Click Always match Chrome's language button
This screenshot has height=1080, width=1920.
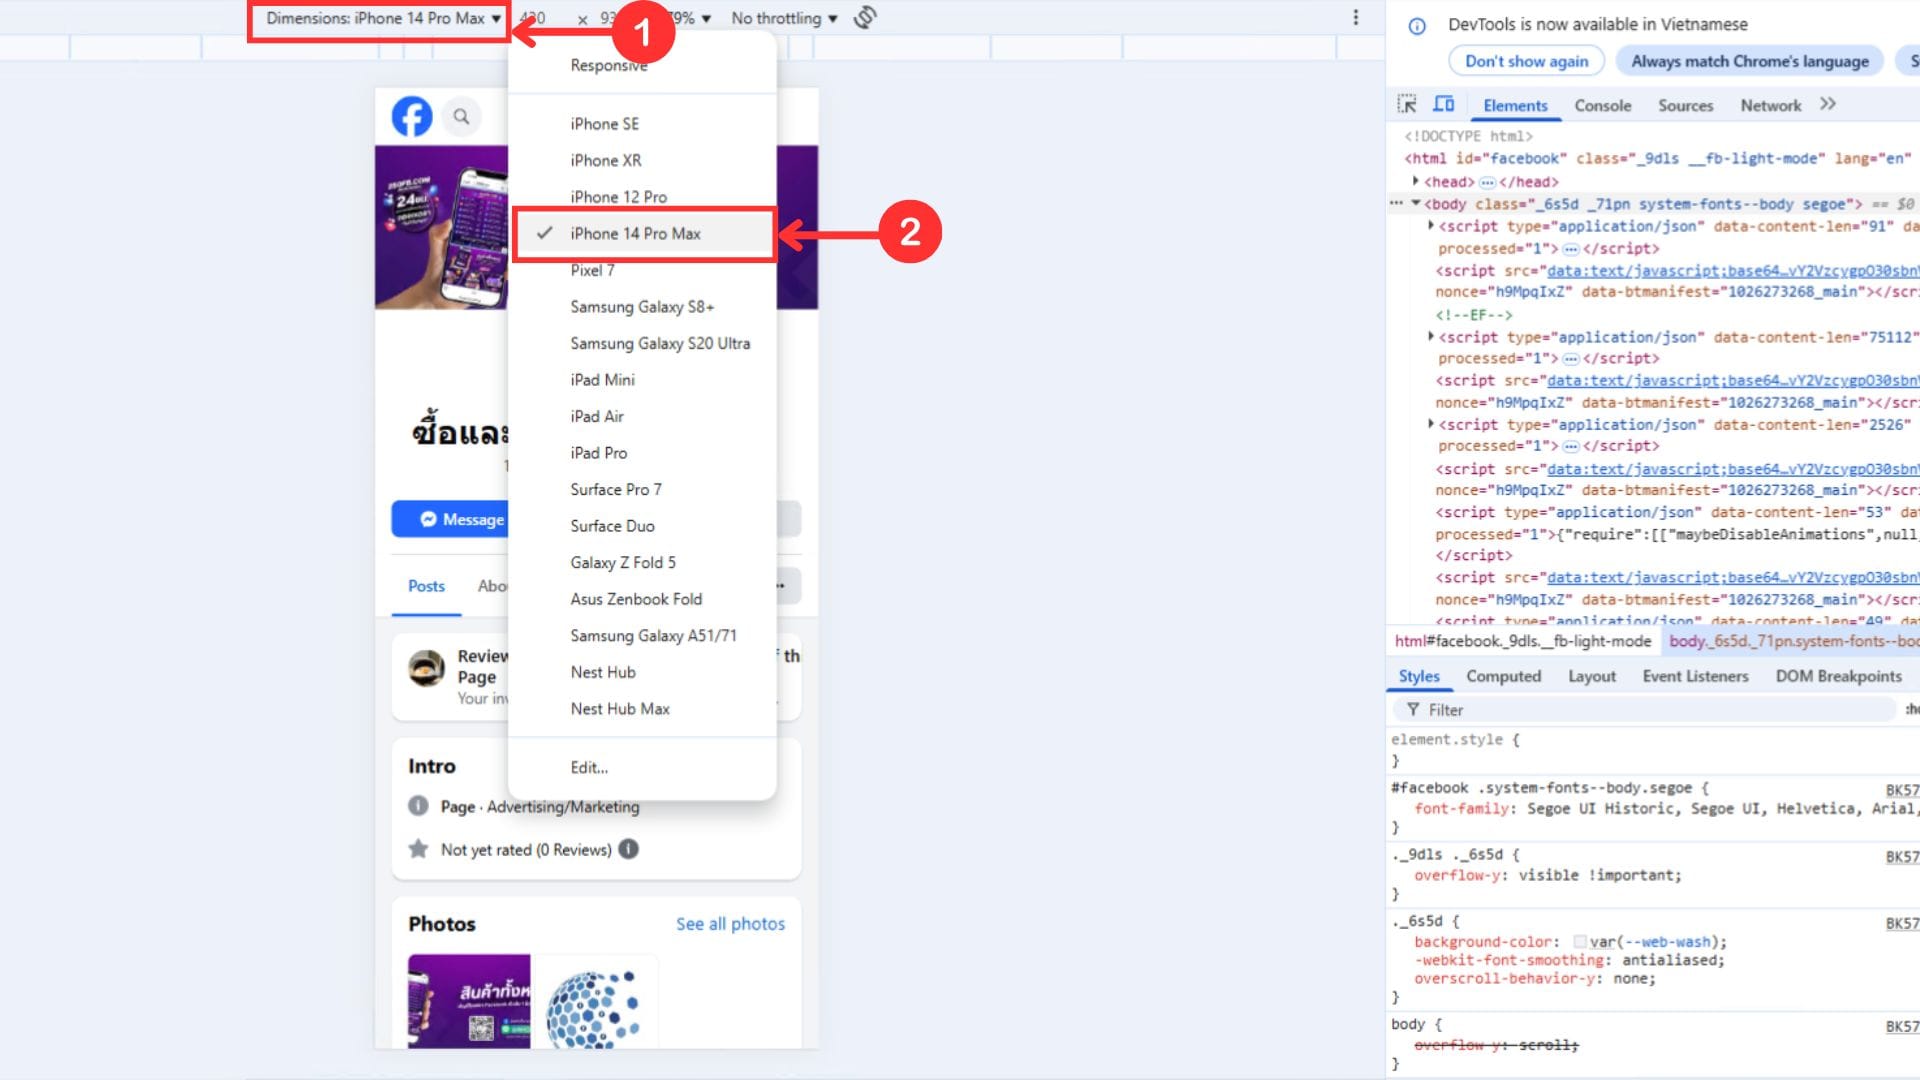[1750, 61]
